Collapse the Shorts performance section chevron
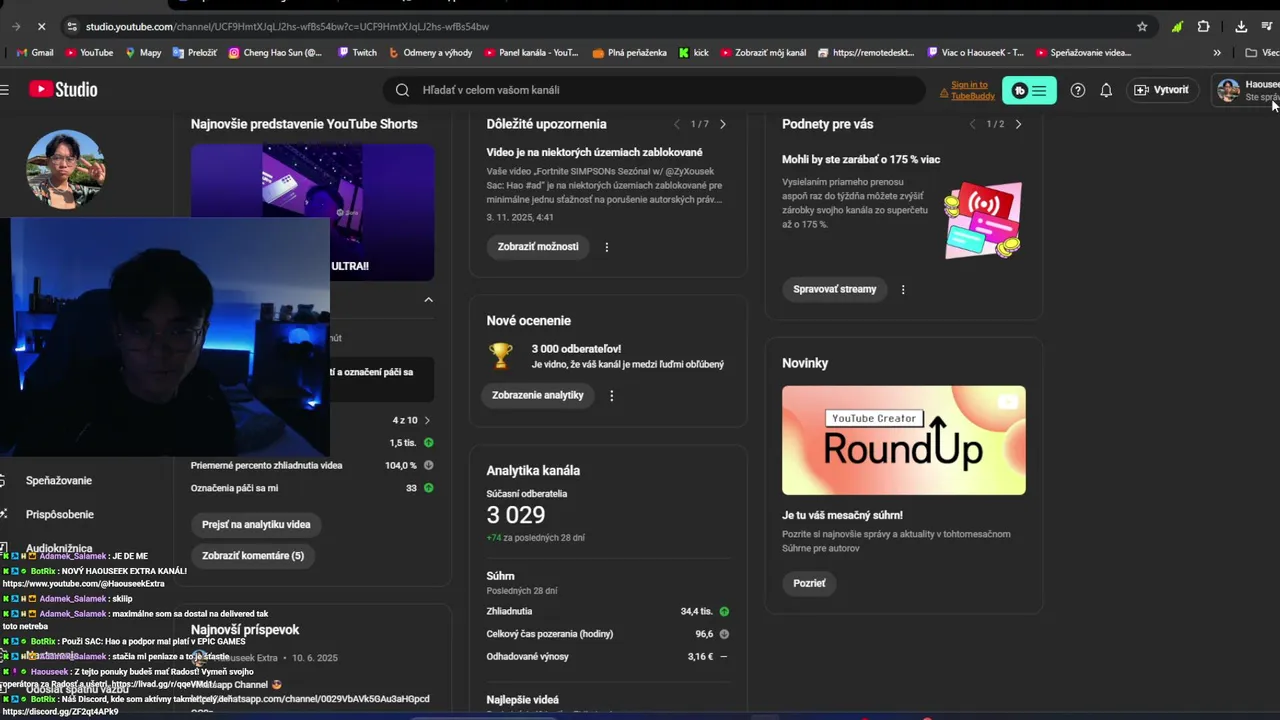This screenshot has width=1280, height=720. click(428, 300)
